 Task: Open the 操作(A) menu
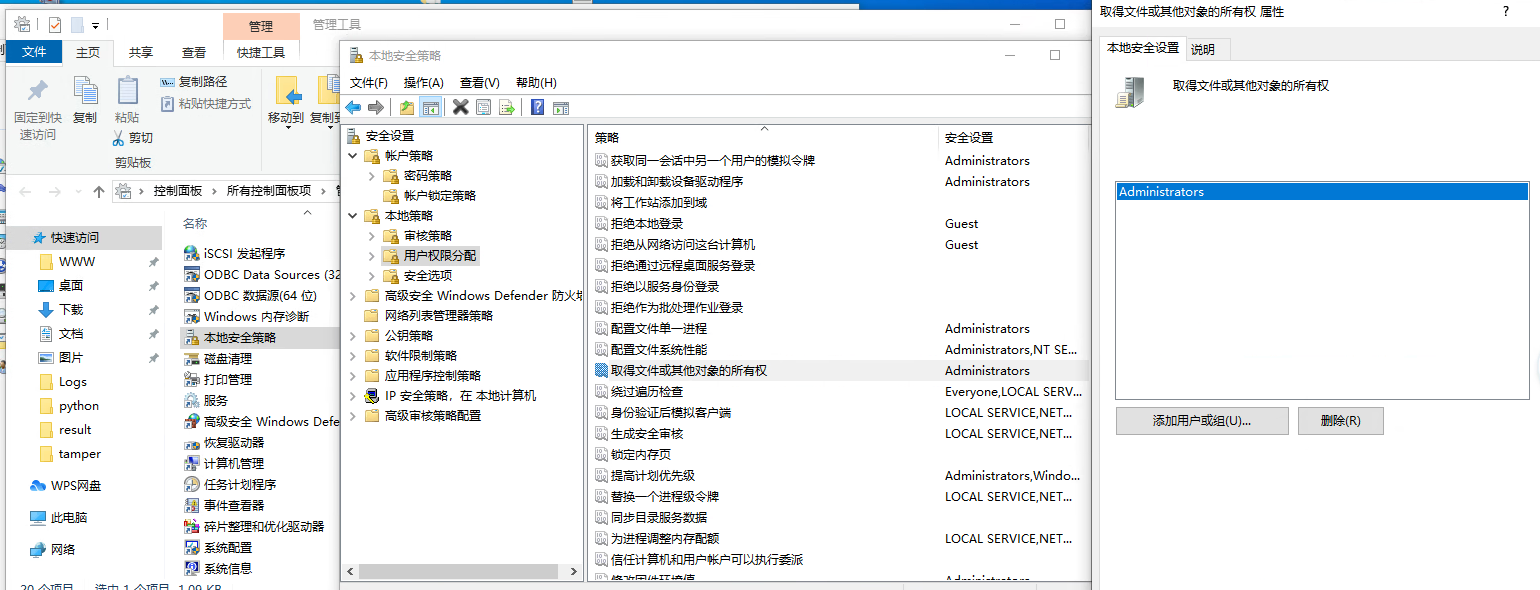(423, 83)
